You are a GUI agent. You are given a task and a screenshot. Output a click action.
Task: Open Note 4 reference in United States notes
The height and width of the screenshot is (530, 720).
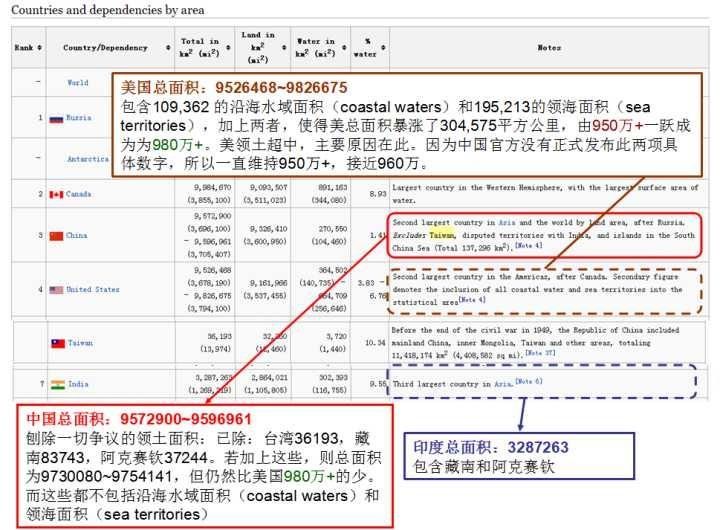point(472,300)
